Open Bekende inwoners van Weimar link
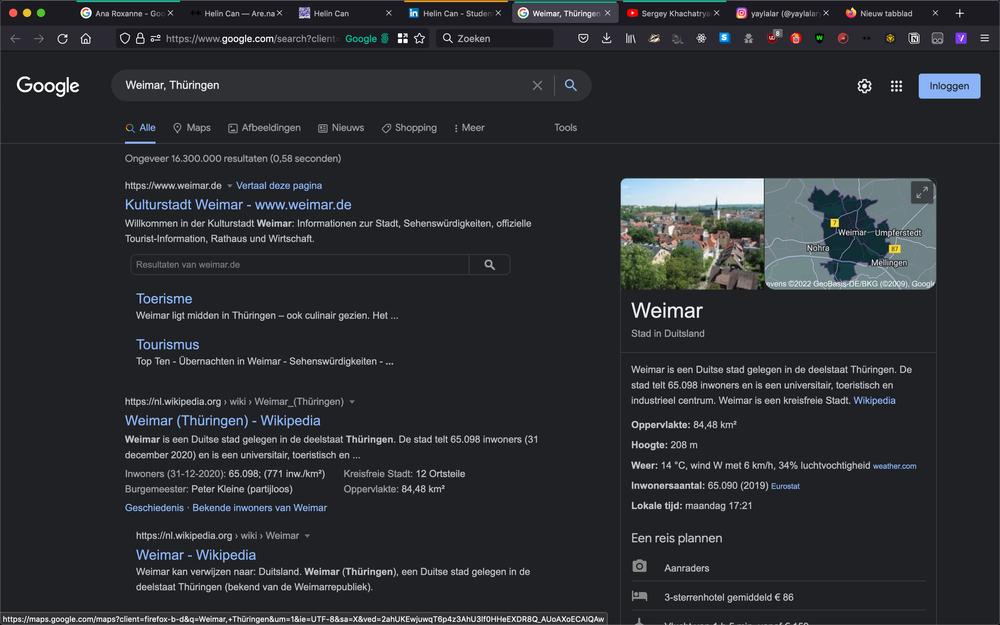1000x625 pixels. [x=260, y=508]
